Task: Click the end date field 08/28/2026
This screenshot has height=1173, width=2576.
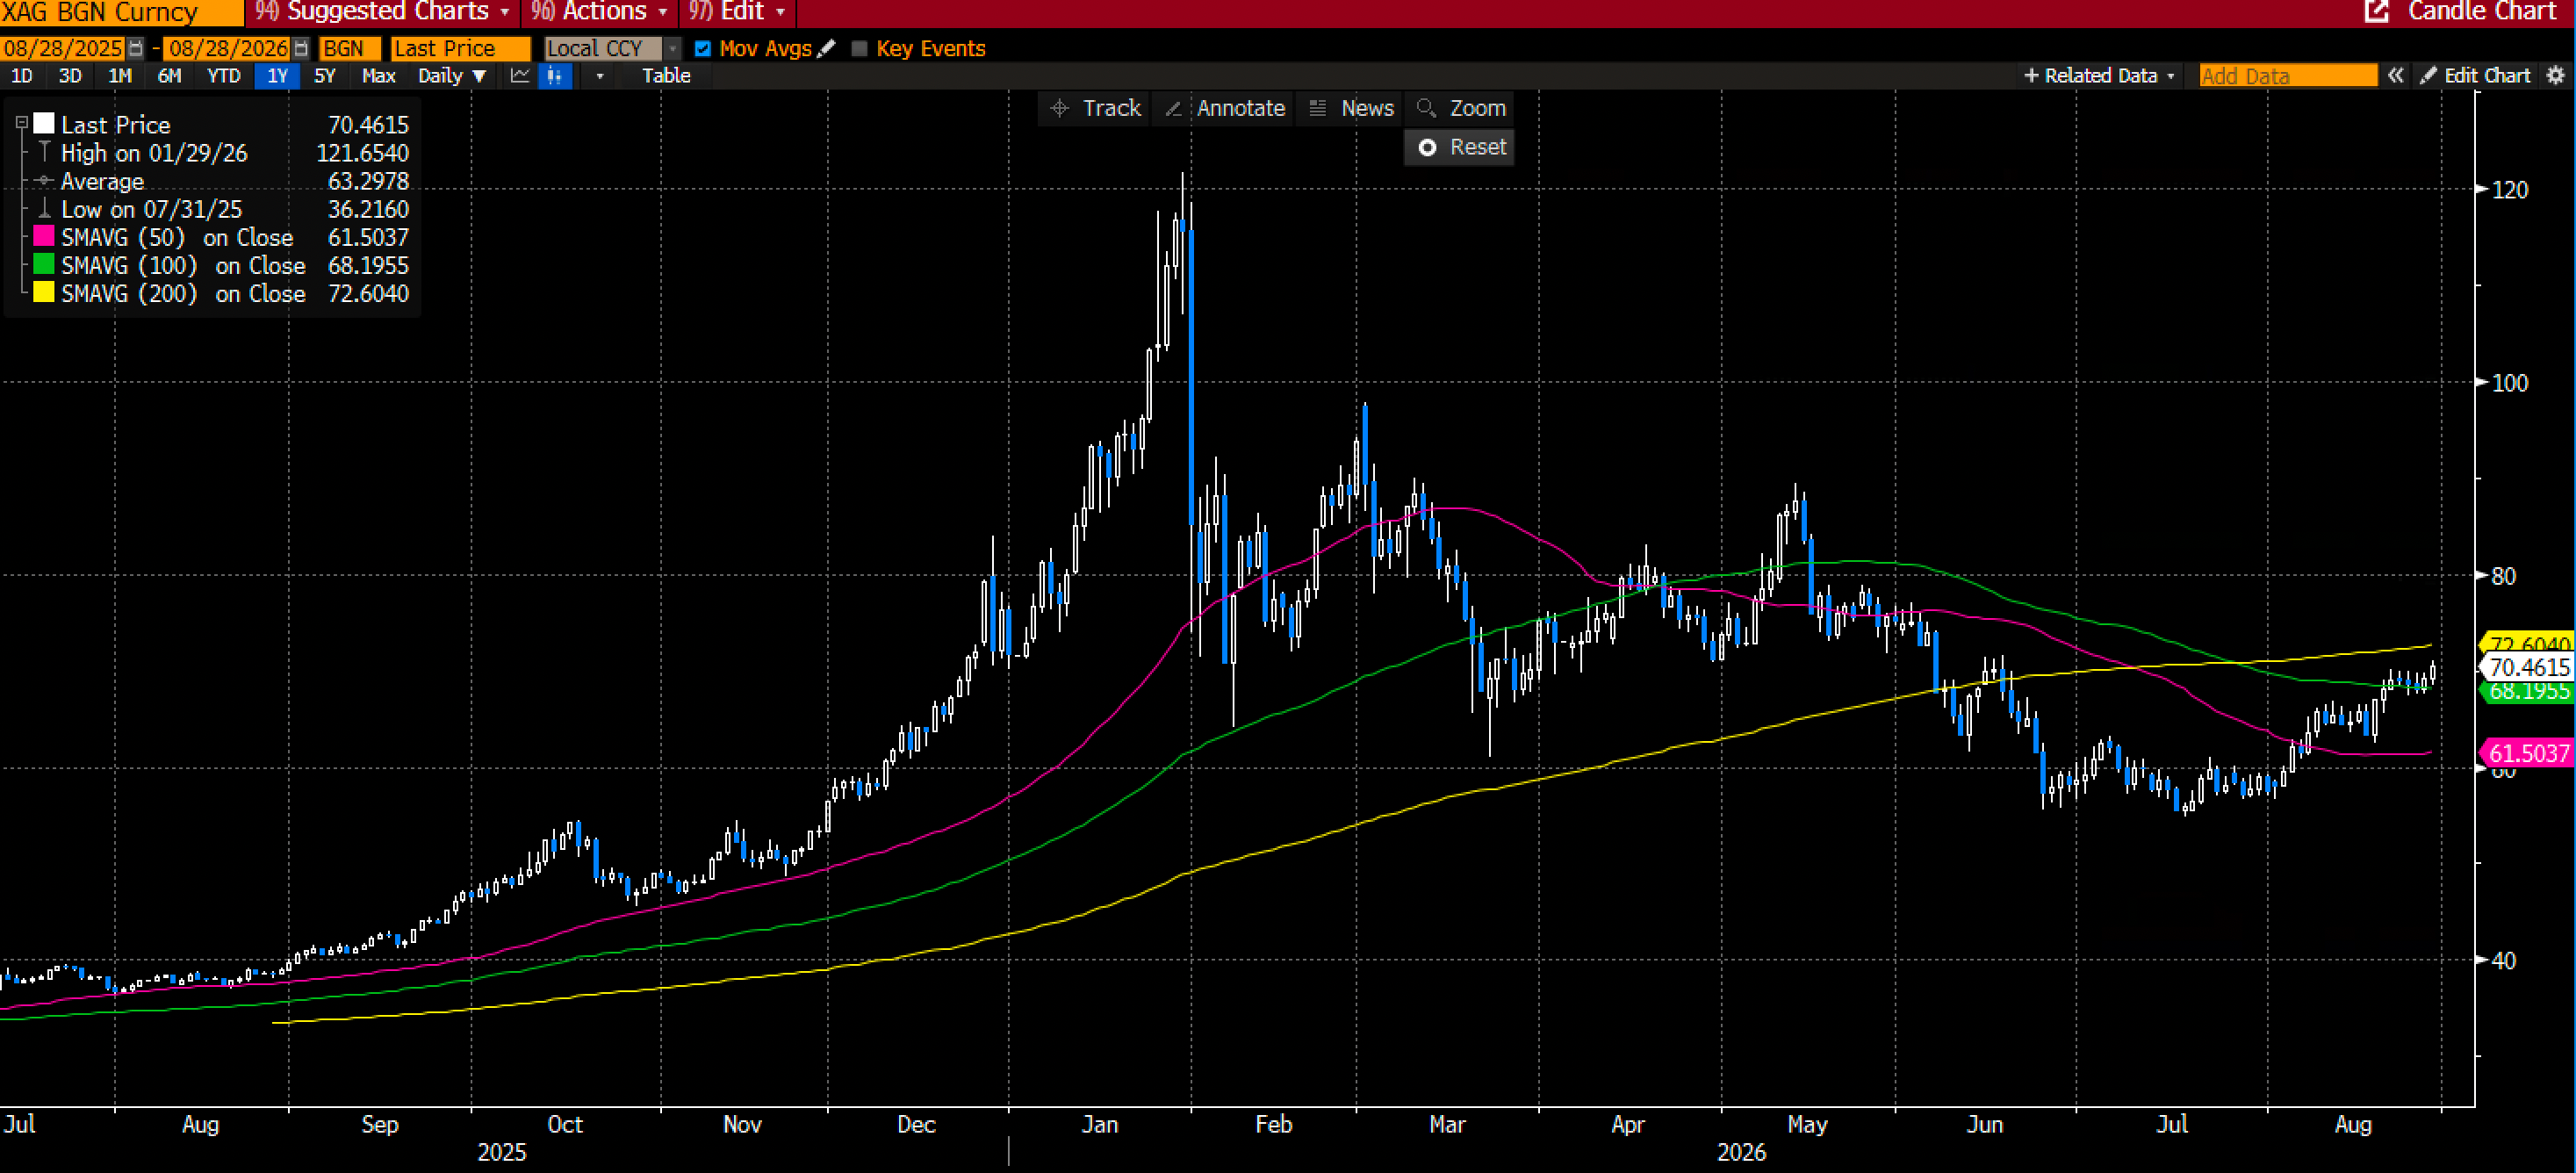Action: 228,48
